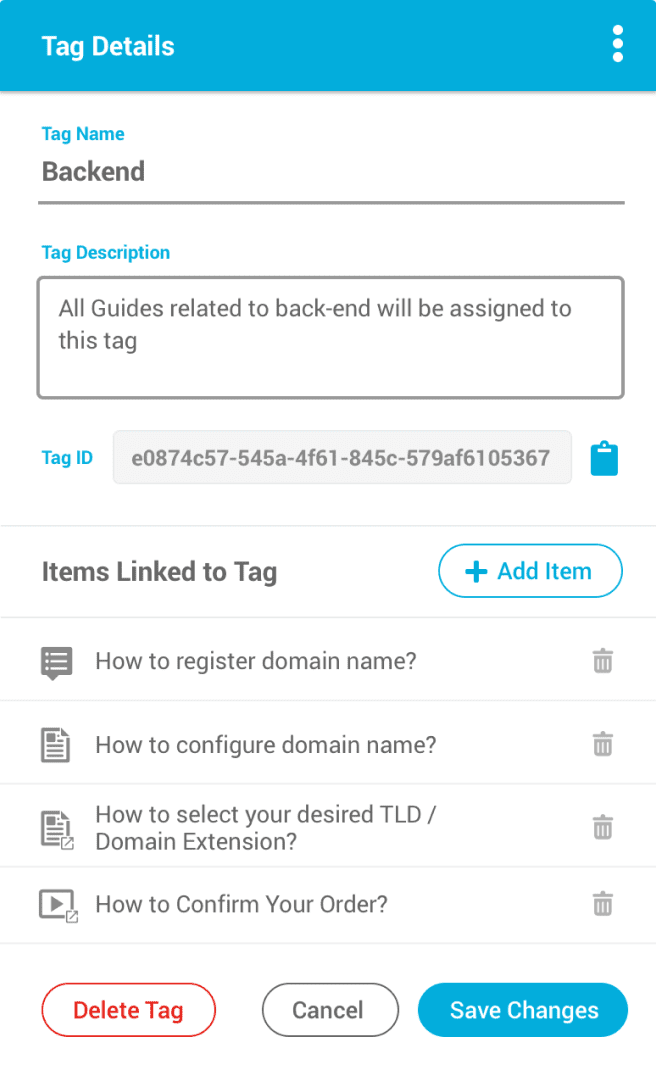Click the Delete Tag button
The height and width of the screenshot is (1078, 656).
(x=129, y=1010)
